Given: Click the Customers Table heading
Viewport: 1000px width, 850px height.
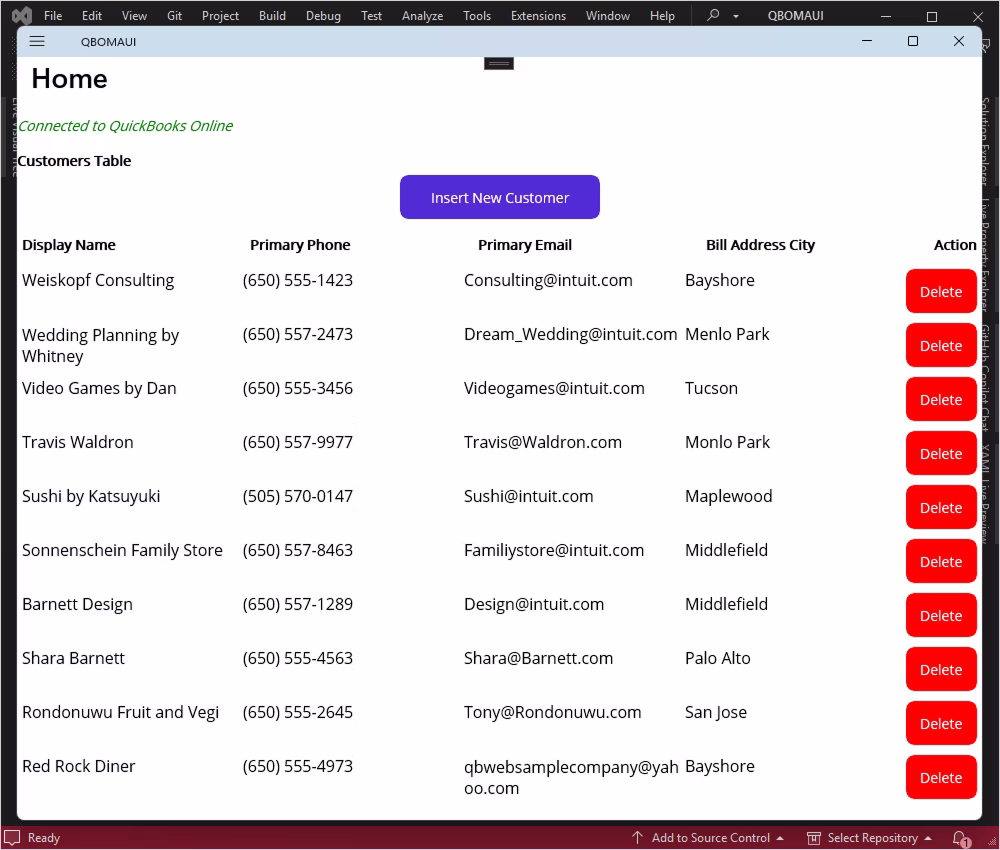Looking at the screenshot, I should 74,161.
